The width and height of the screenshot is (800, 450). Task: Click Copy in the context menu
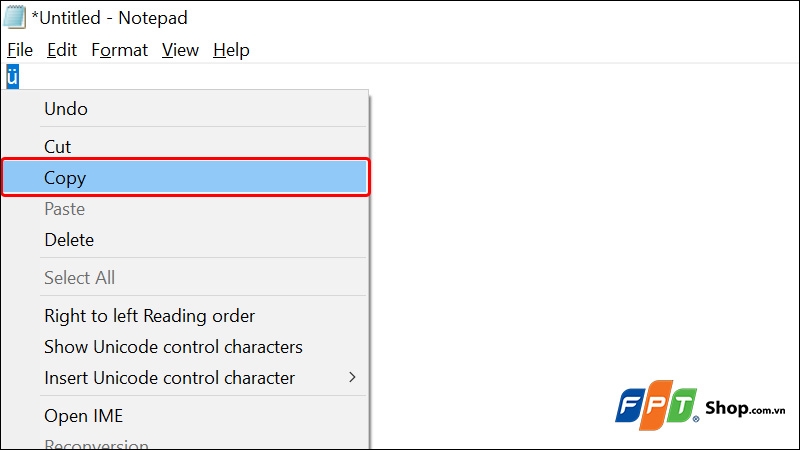click(x=65, y=178)
